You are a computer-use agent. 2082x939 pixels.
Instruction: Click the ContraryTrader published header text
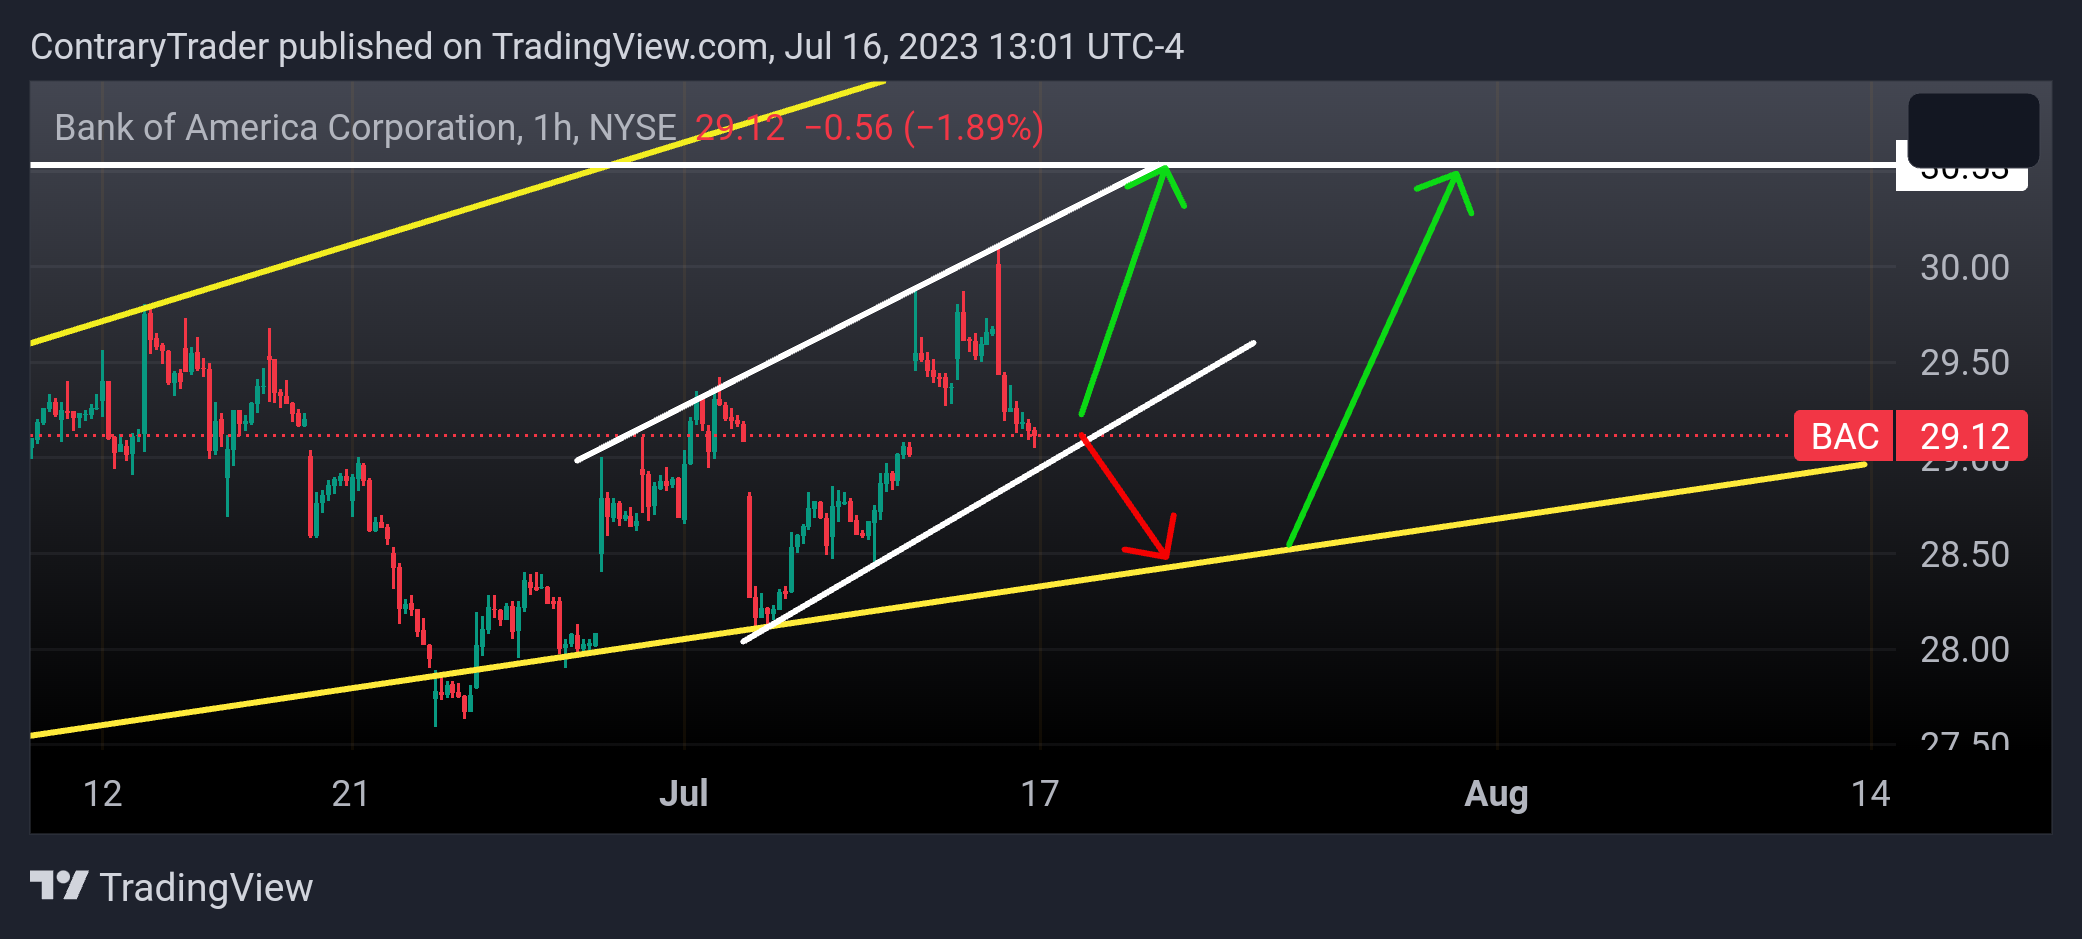click(x=607, y=47)
